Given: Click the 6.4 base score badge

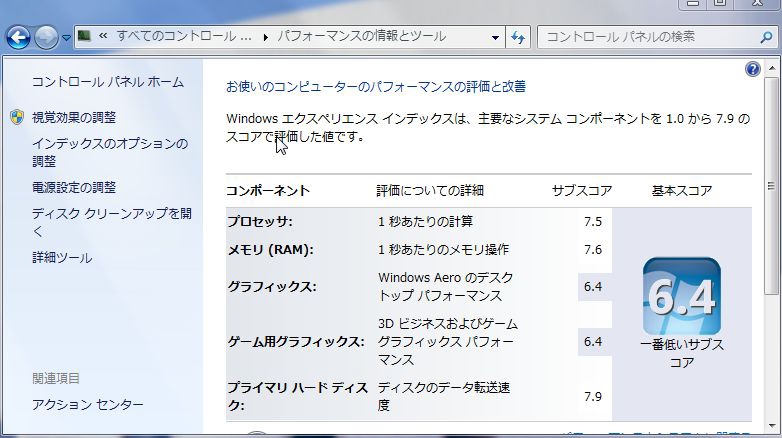Looking at the screenshot, I should 681,296.
